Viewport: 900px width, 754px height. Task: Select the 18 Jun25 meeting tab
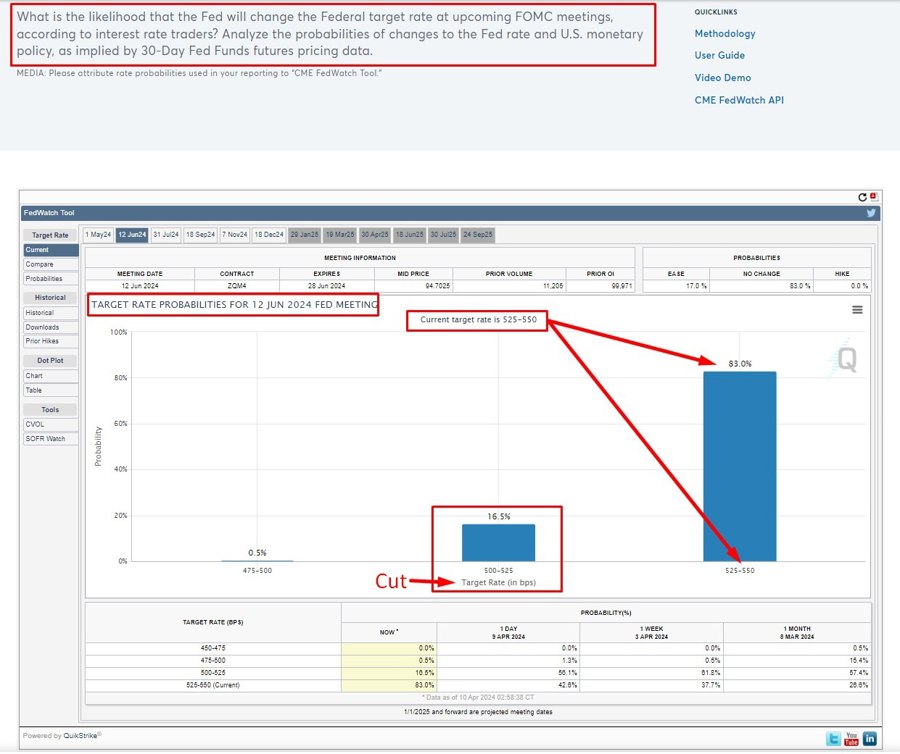(410, 235)
